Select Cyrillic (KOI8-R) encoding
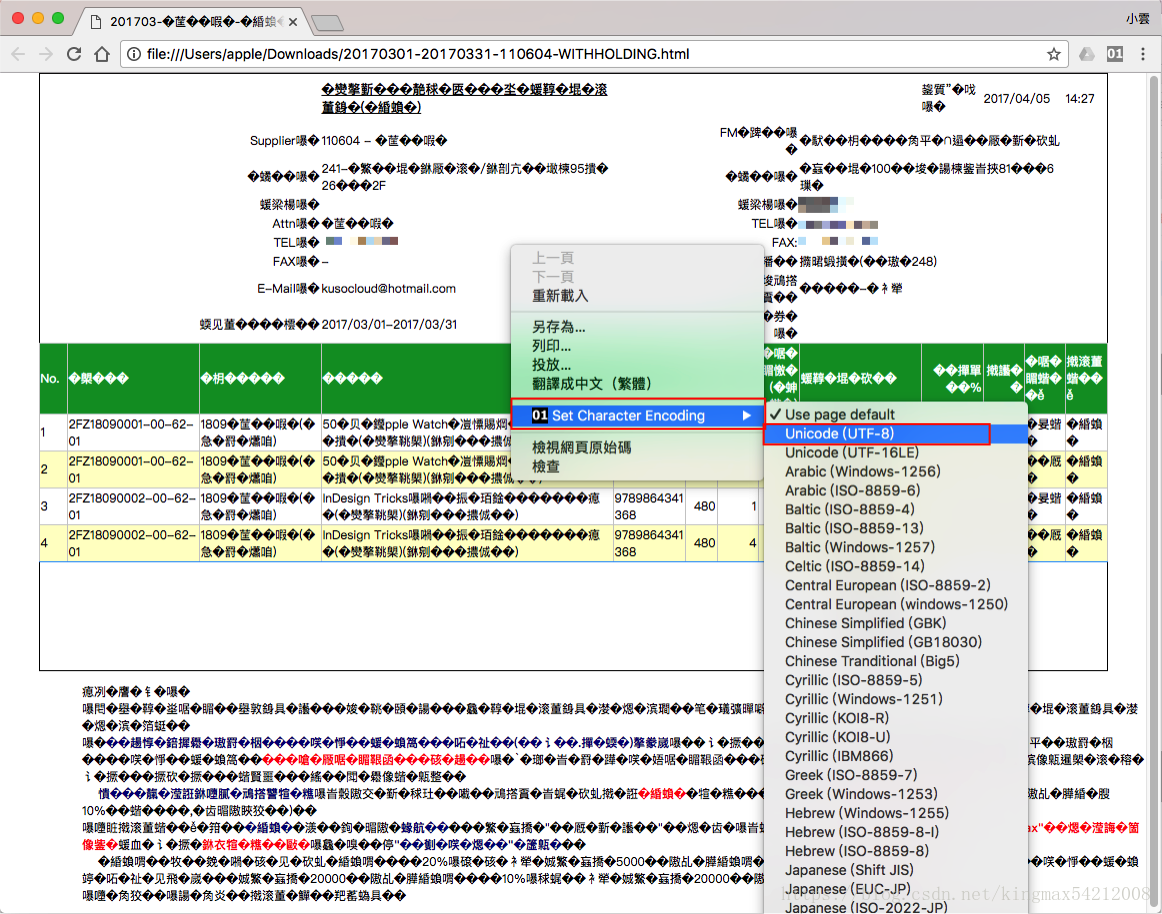Screen dimensions: 1162x914 click(x=895, y=718)
